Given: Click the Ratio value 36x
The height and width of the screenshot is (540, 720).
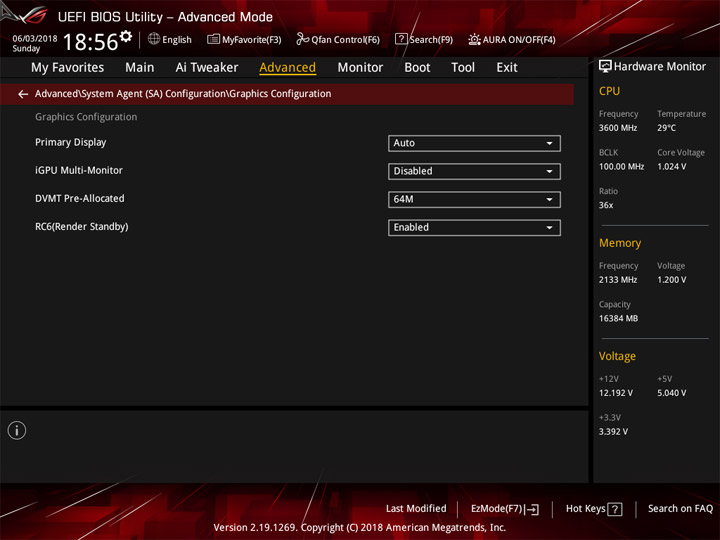Looking at the screenshot, I should pos(606,205).
